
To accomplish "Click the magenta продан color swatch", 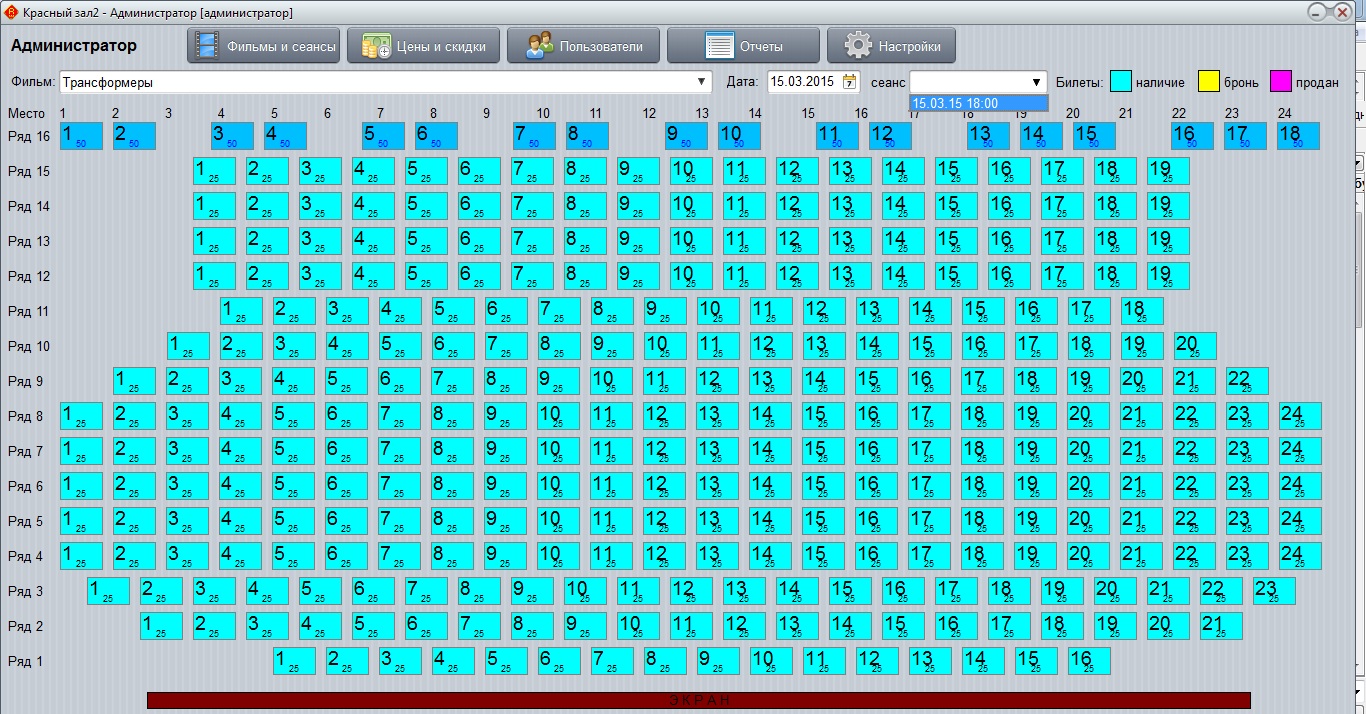I will 1281,82.
